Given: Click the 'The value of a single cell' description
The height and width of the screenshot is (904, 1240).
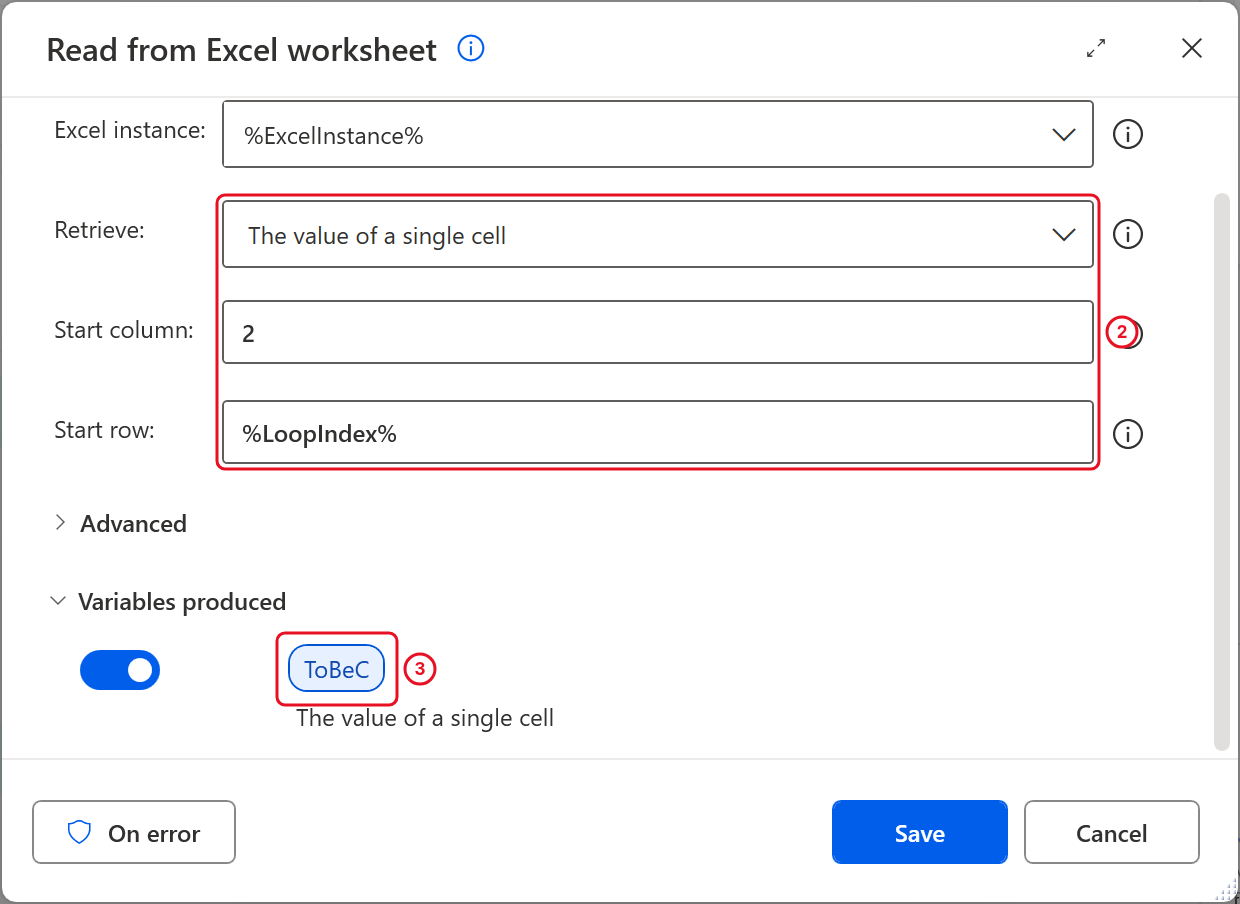Looking at the screenshot, I should click(x=425, y=717).
